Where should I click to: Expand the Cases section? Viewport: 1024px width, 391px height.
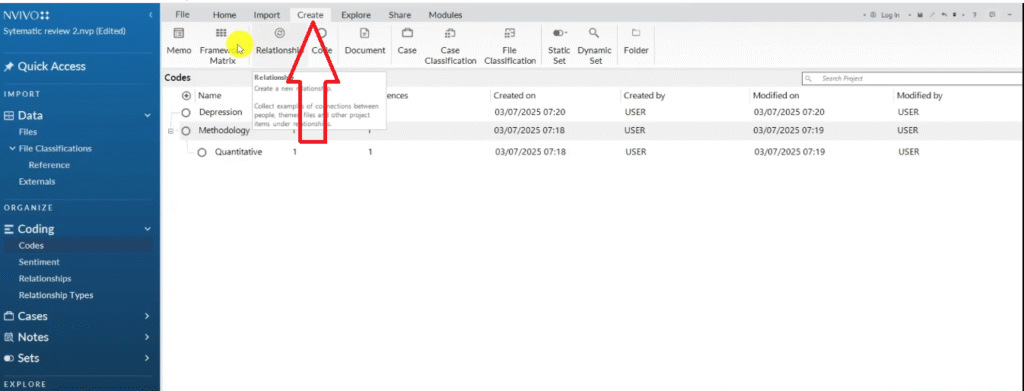click(148, 316)
